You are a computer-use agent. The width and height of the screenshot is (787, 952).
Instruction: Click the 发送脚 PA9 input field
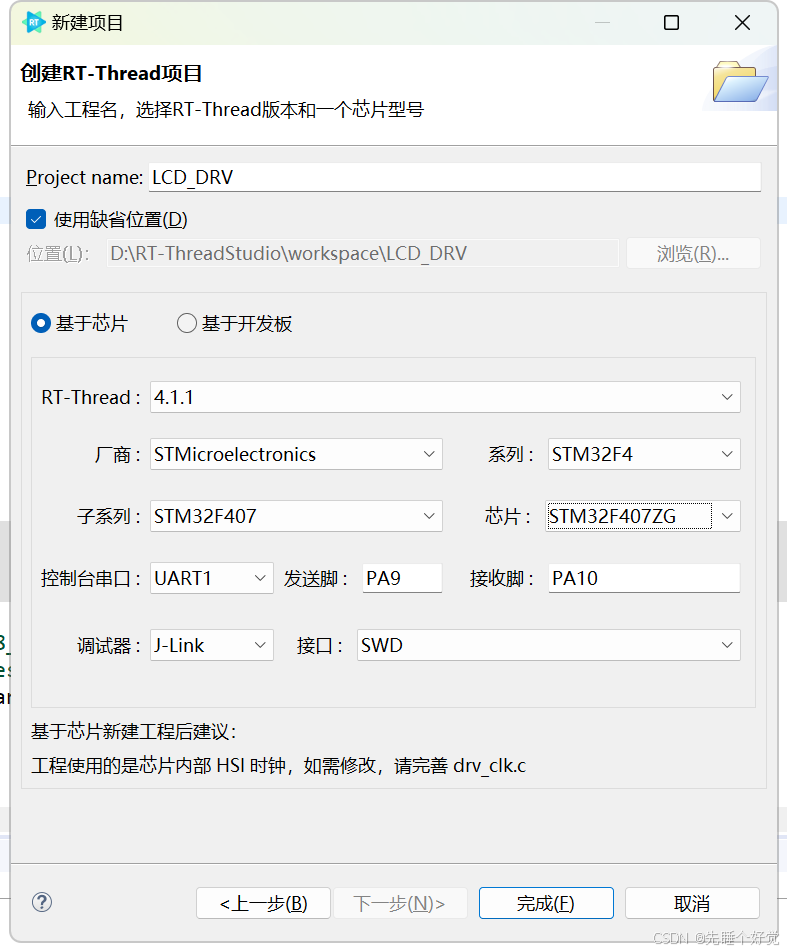point(402,578)
